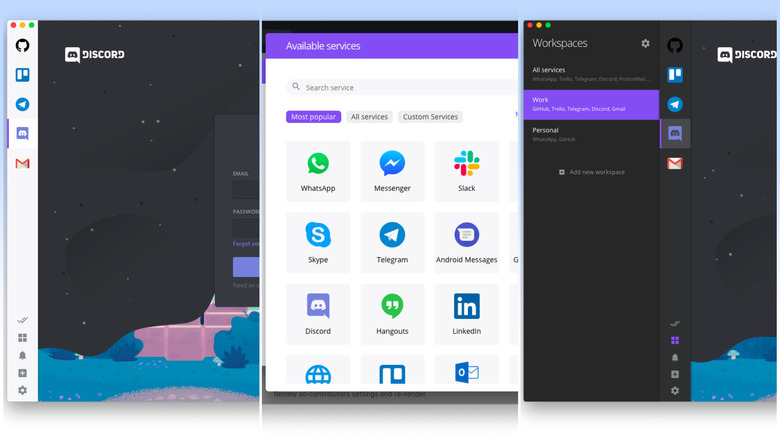780x438 pixels.
Task: Select the Most popular filter tab
Action: 313,117
